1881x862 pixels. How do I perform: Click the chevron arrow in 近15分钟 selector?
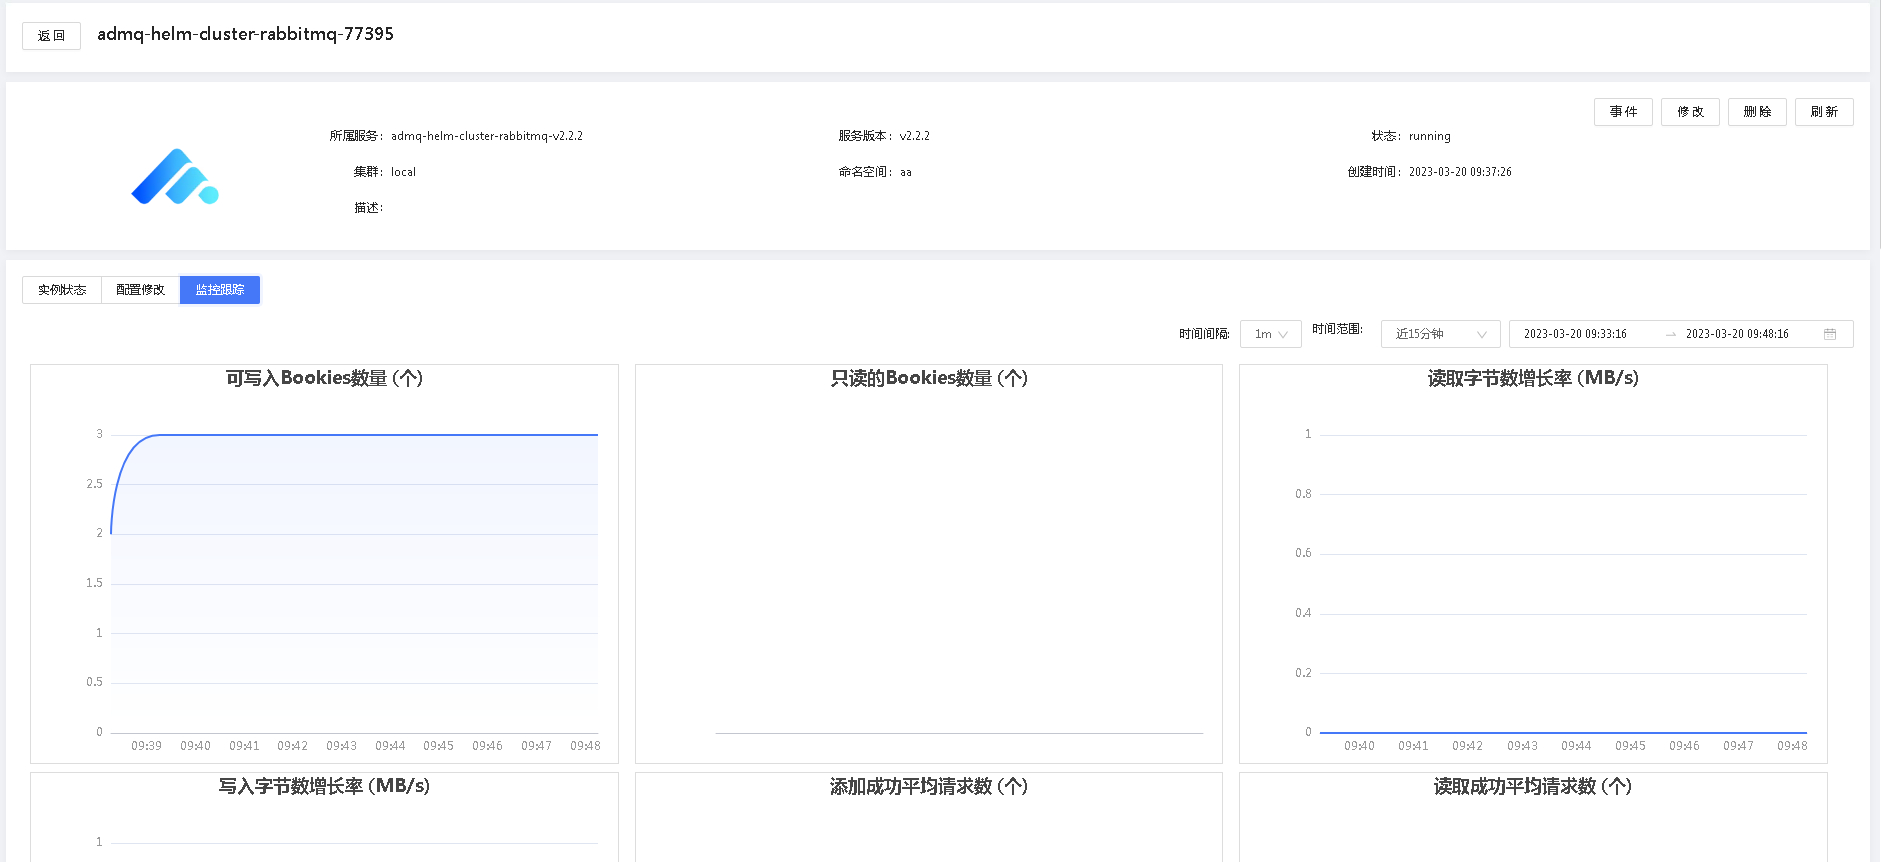click(1481, 335)
